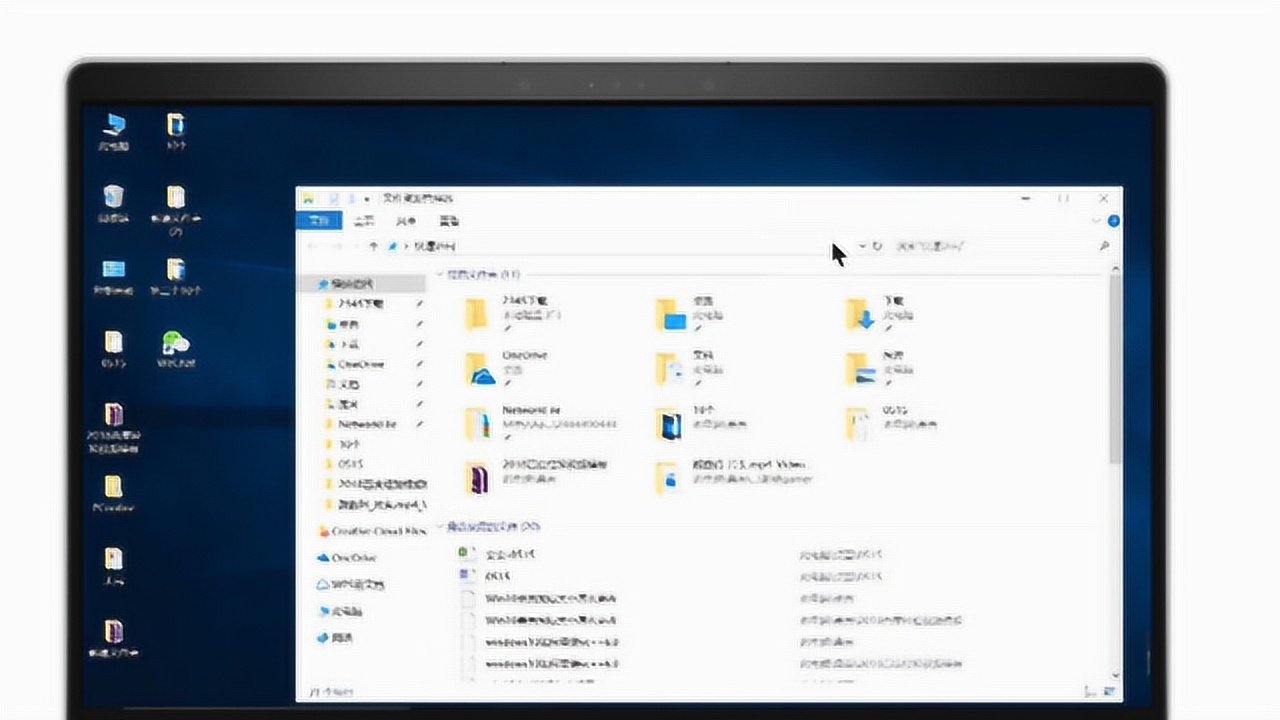Select the green WeChat desktop shortcut
Screen dimensions: 1280x720
(176, 350)
